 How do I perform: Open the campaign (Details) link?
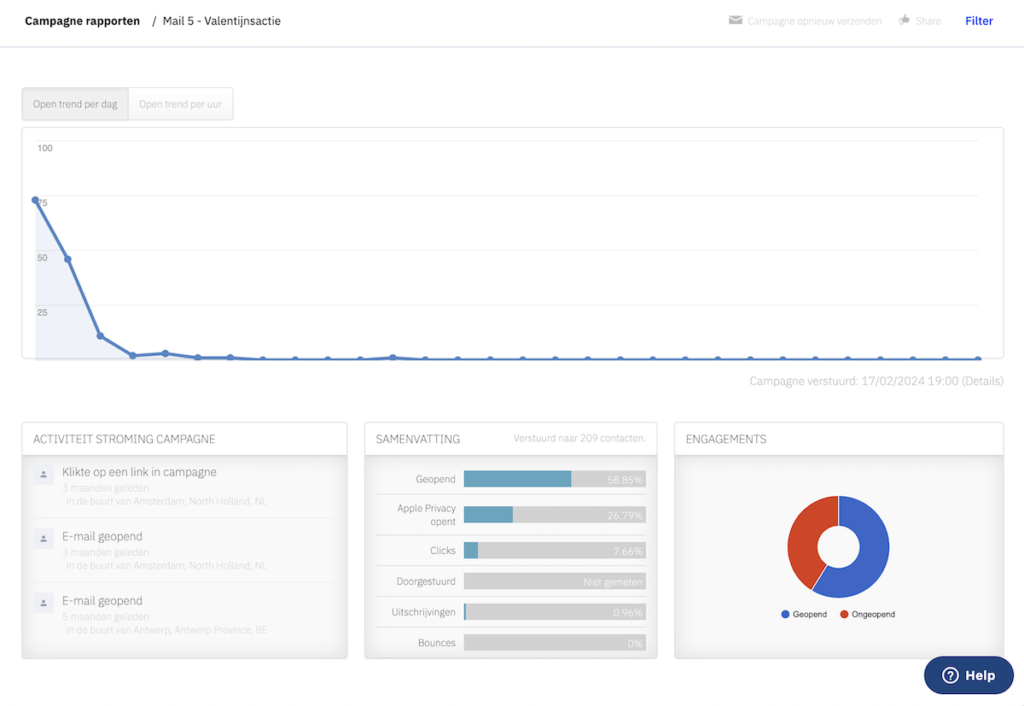[982, 381]
